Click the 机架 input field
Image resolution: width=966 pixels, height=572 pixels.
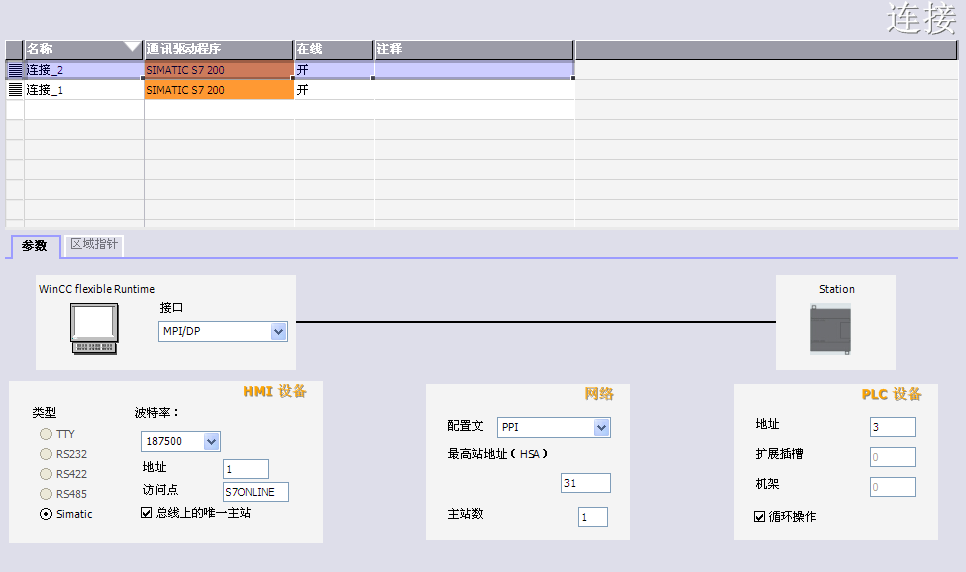click(x=893, y=487)
